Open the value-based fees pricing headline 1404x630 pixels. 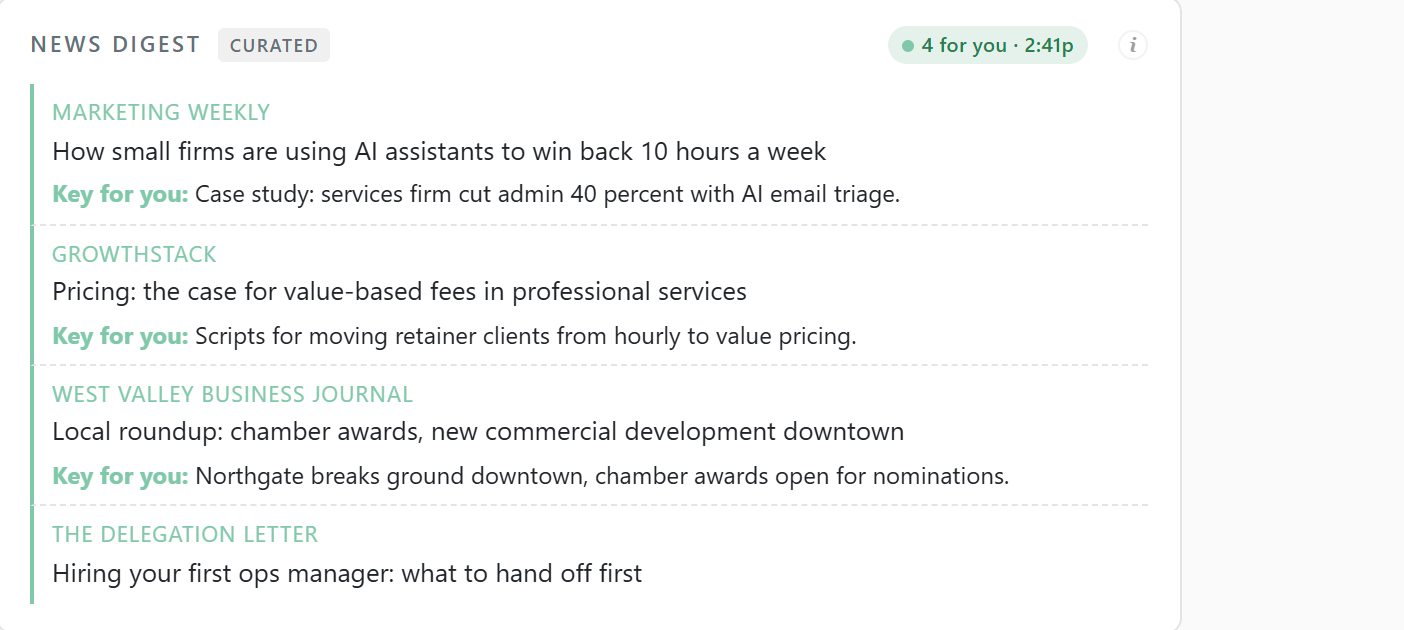pos(399,292)
